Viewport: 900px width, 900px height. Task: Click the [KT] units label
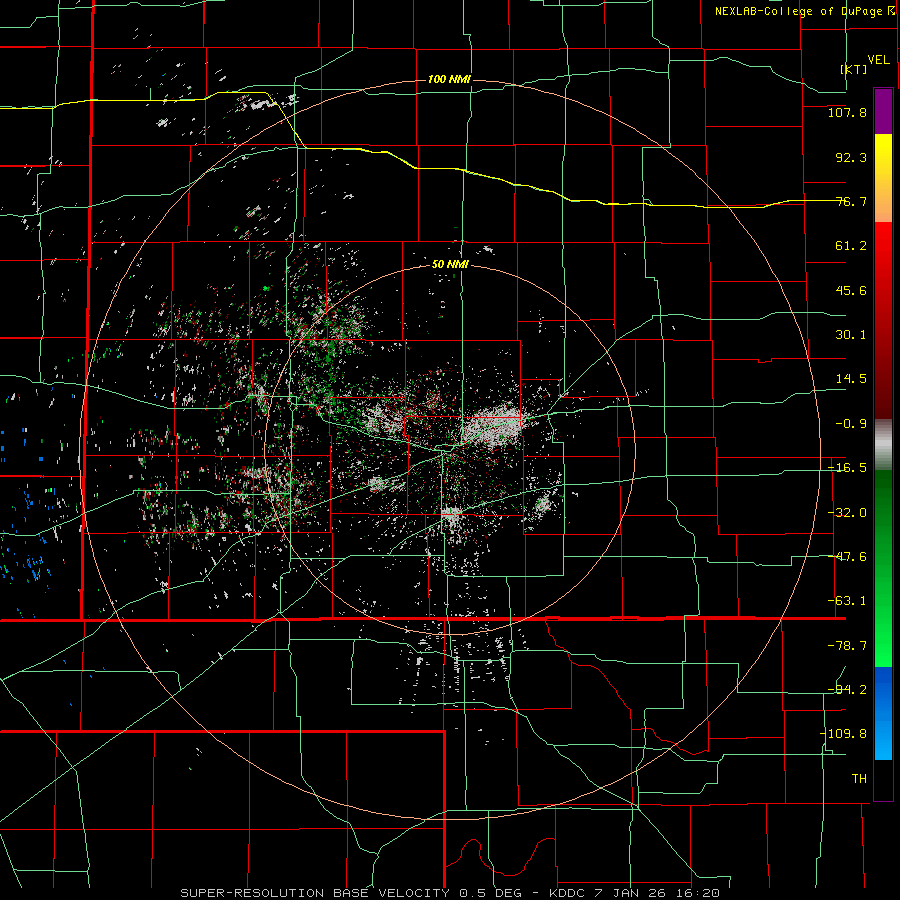click(x=854, y=69)
